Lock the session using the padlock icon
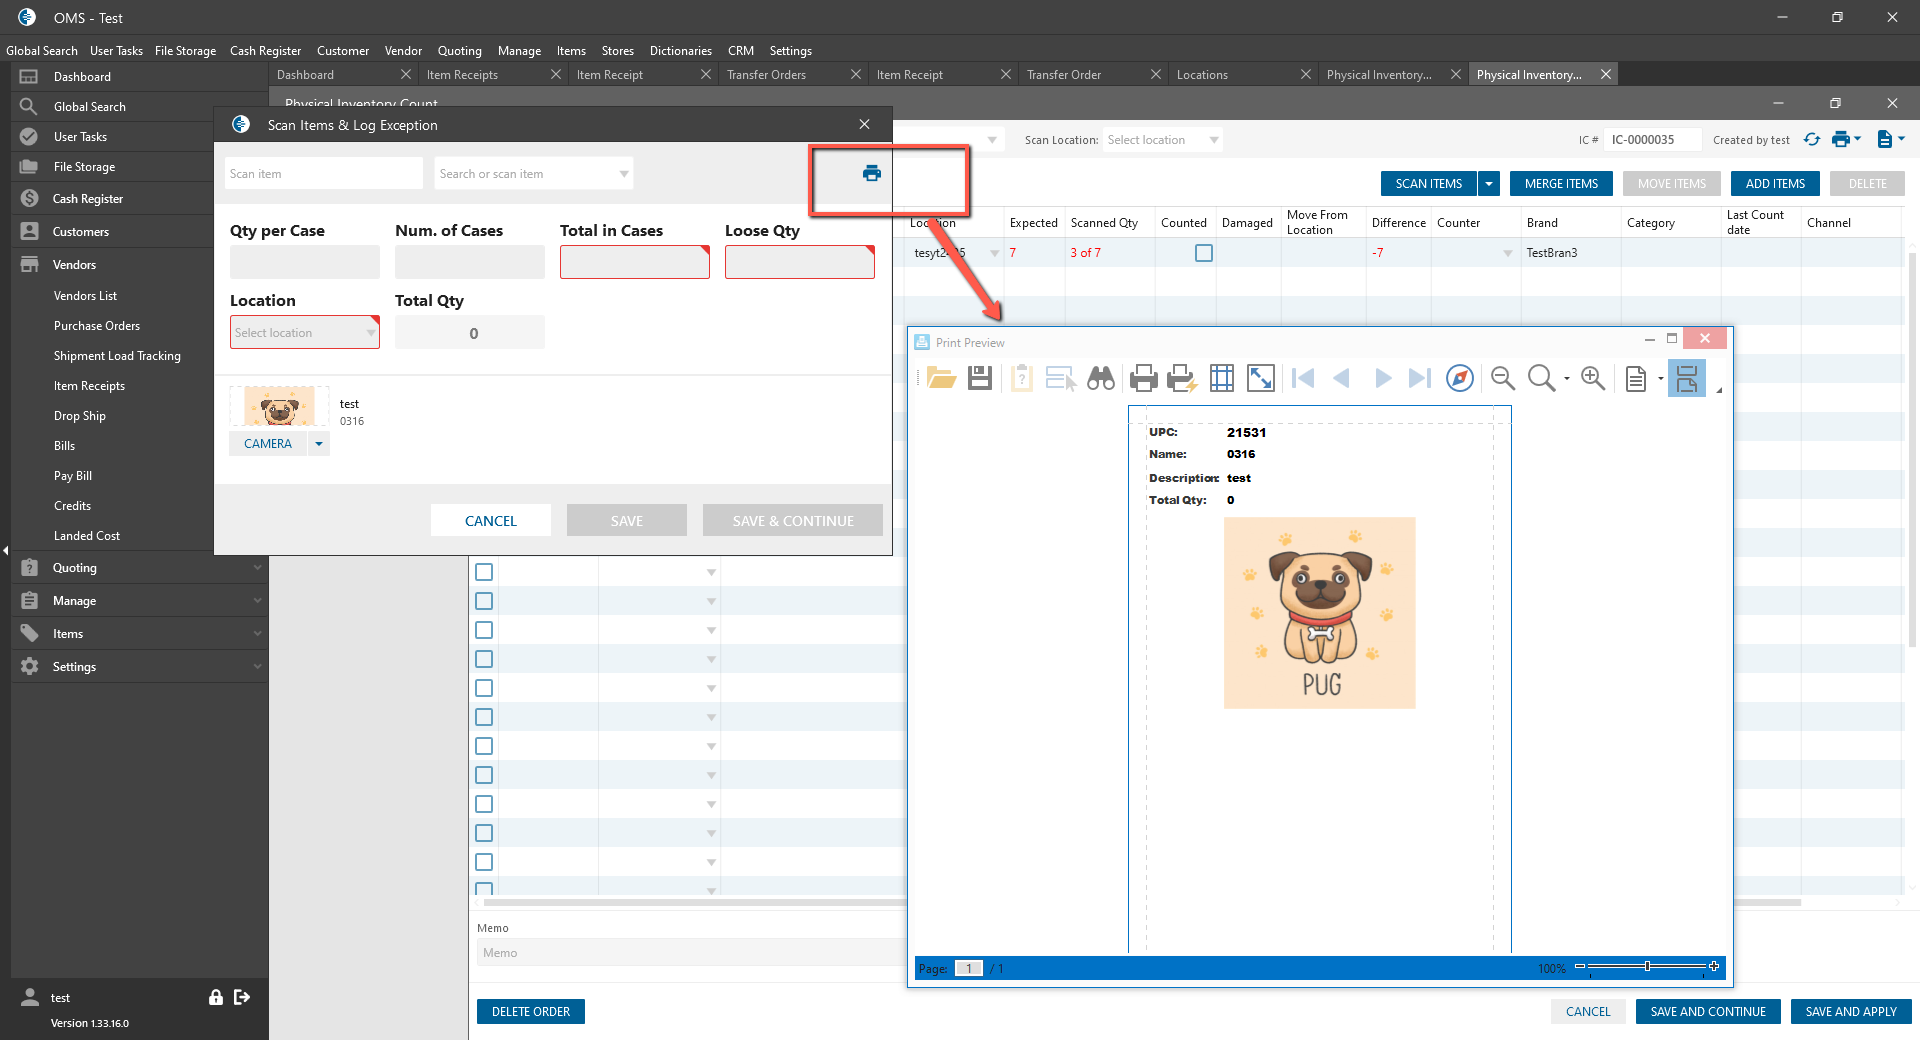 click(x=215, y=997)
